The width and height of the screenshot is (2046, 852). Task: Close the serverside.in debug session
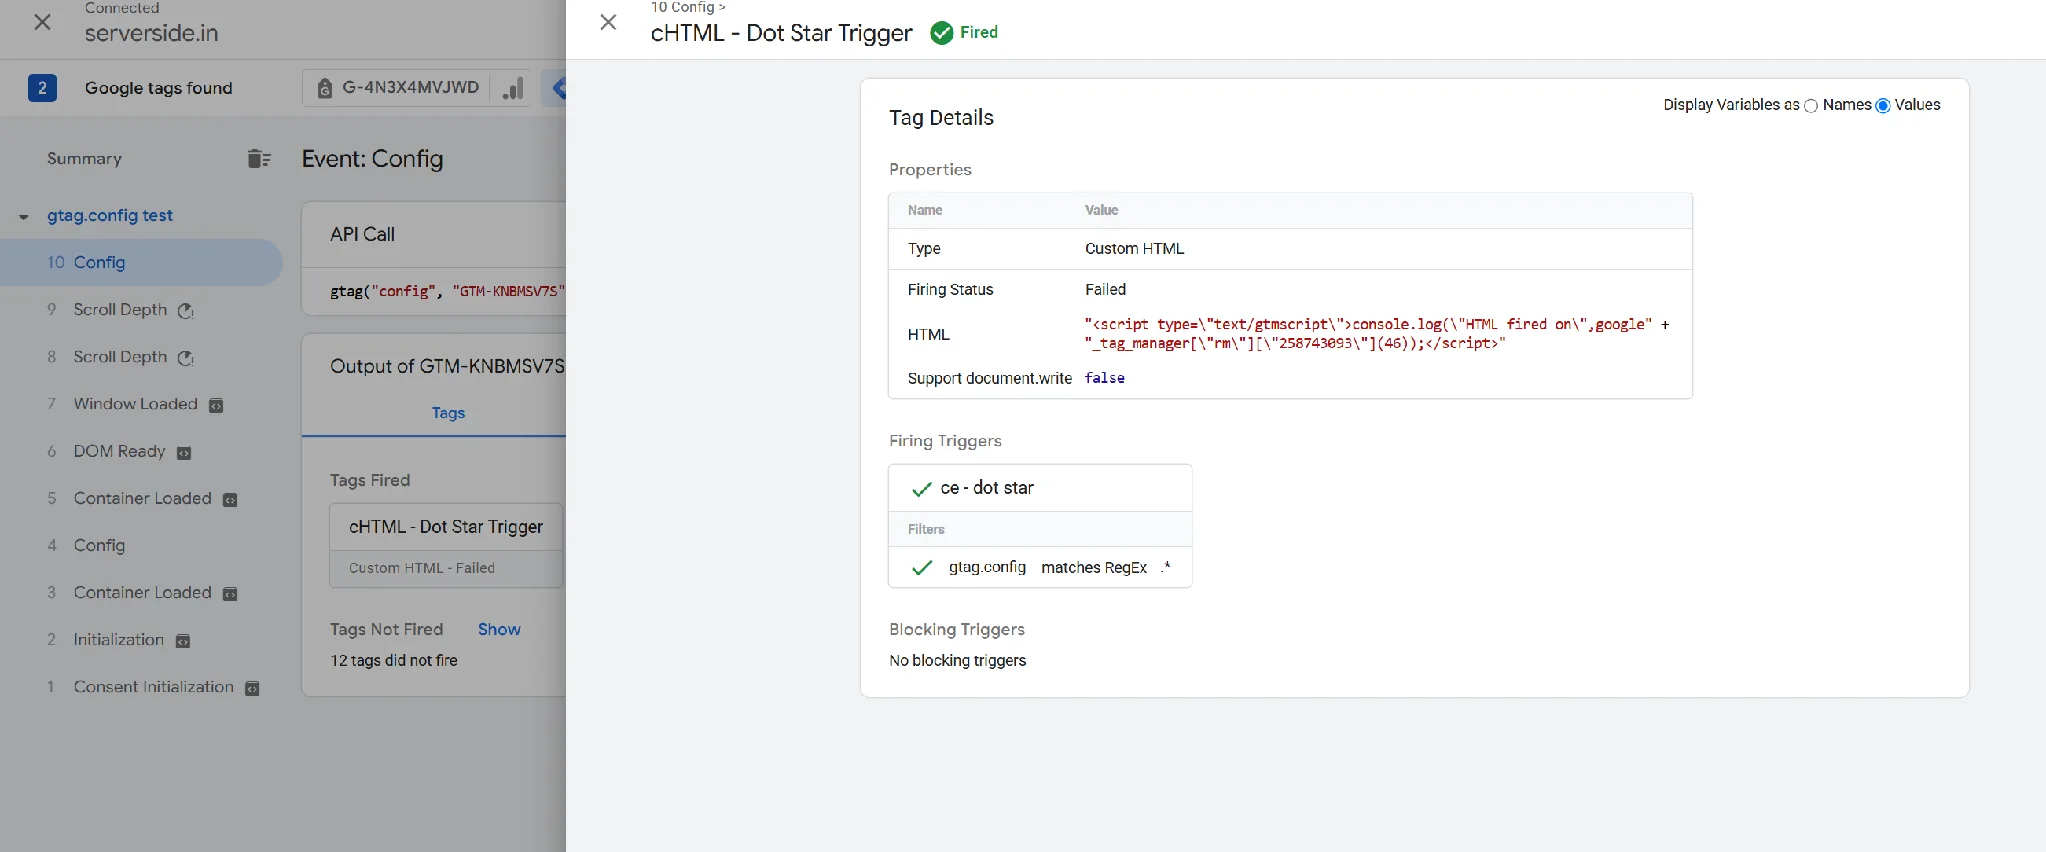pyautogui.click(x=42, y=22)
